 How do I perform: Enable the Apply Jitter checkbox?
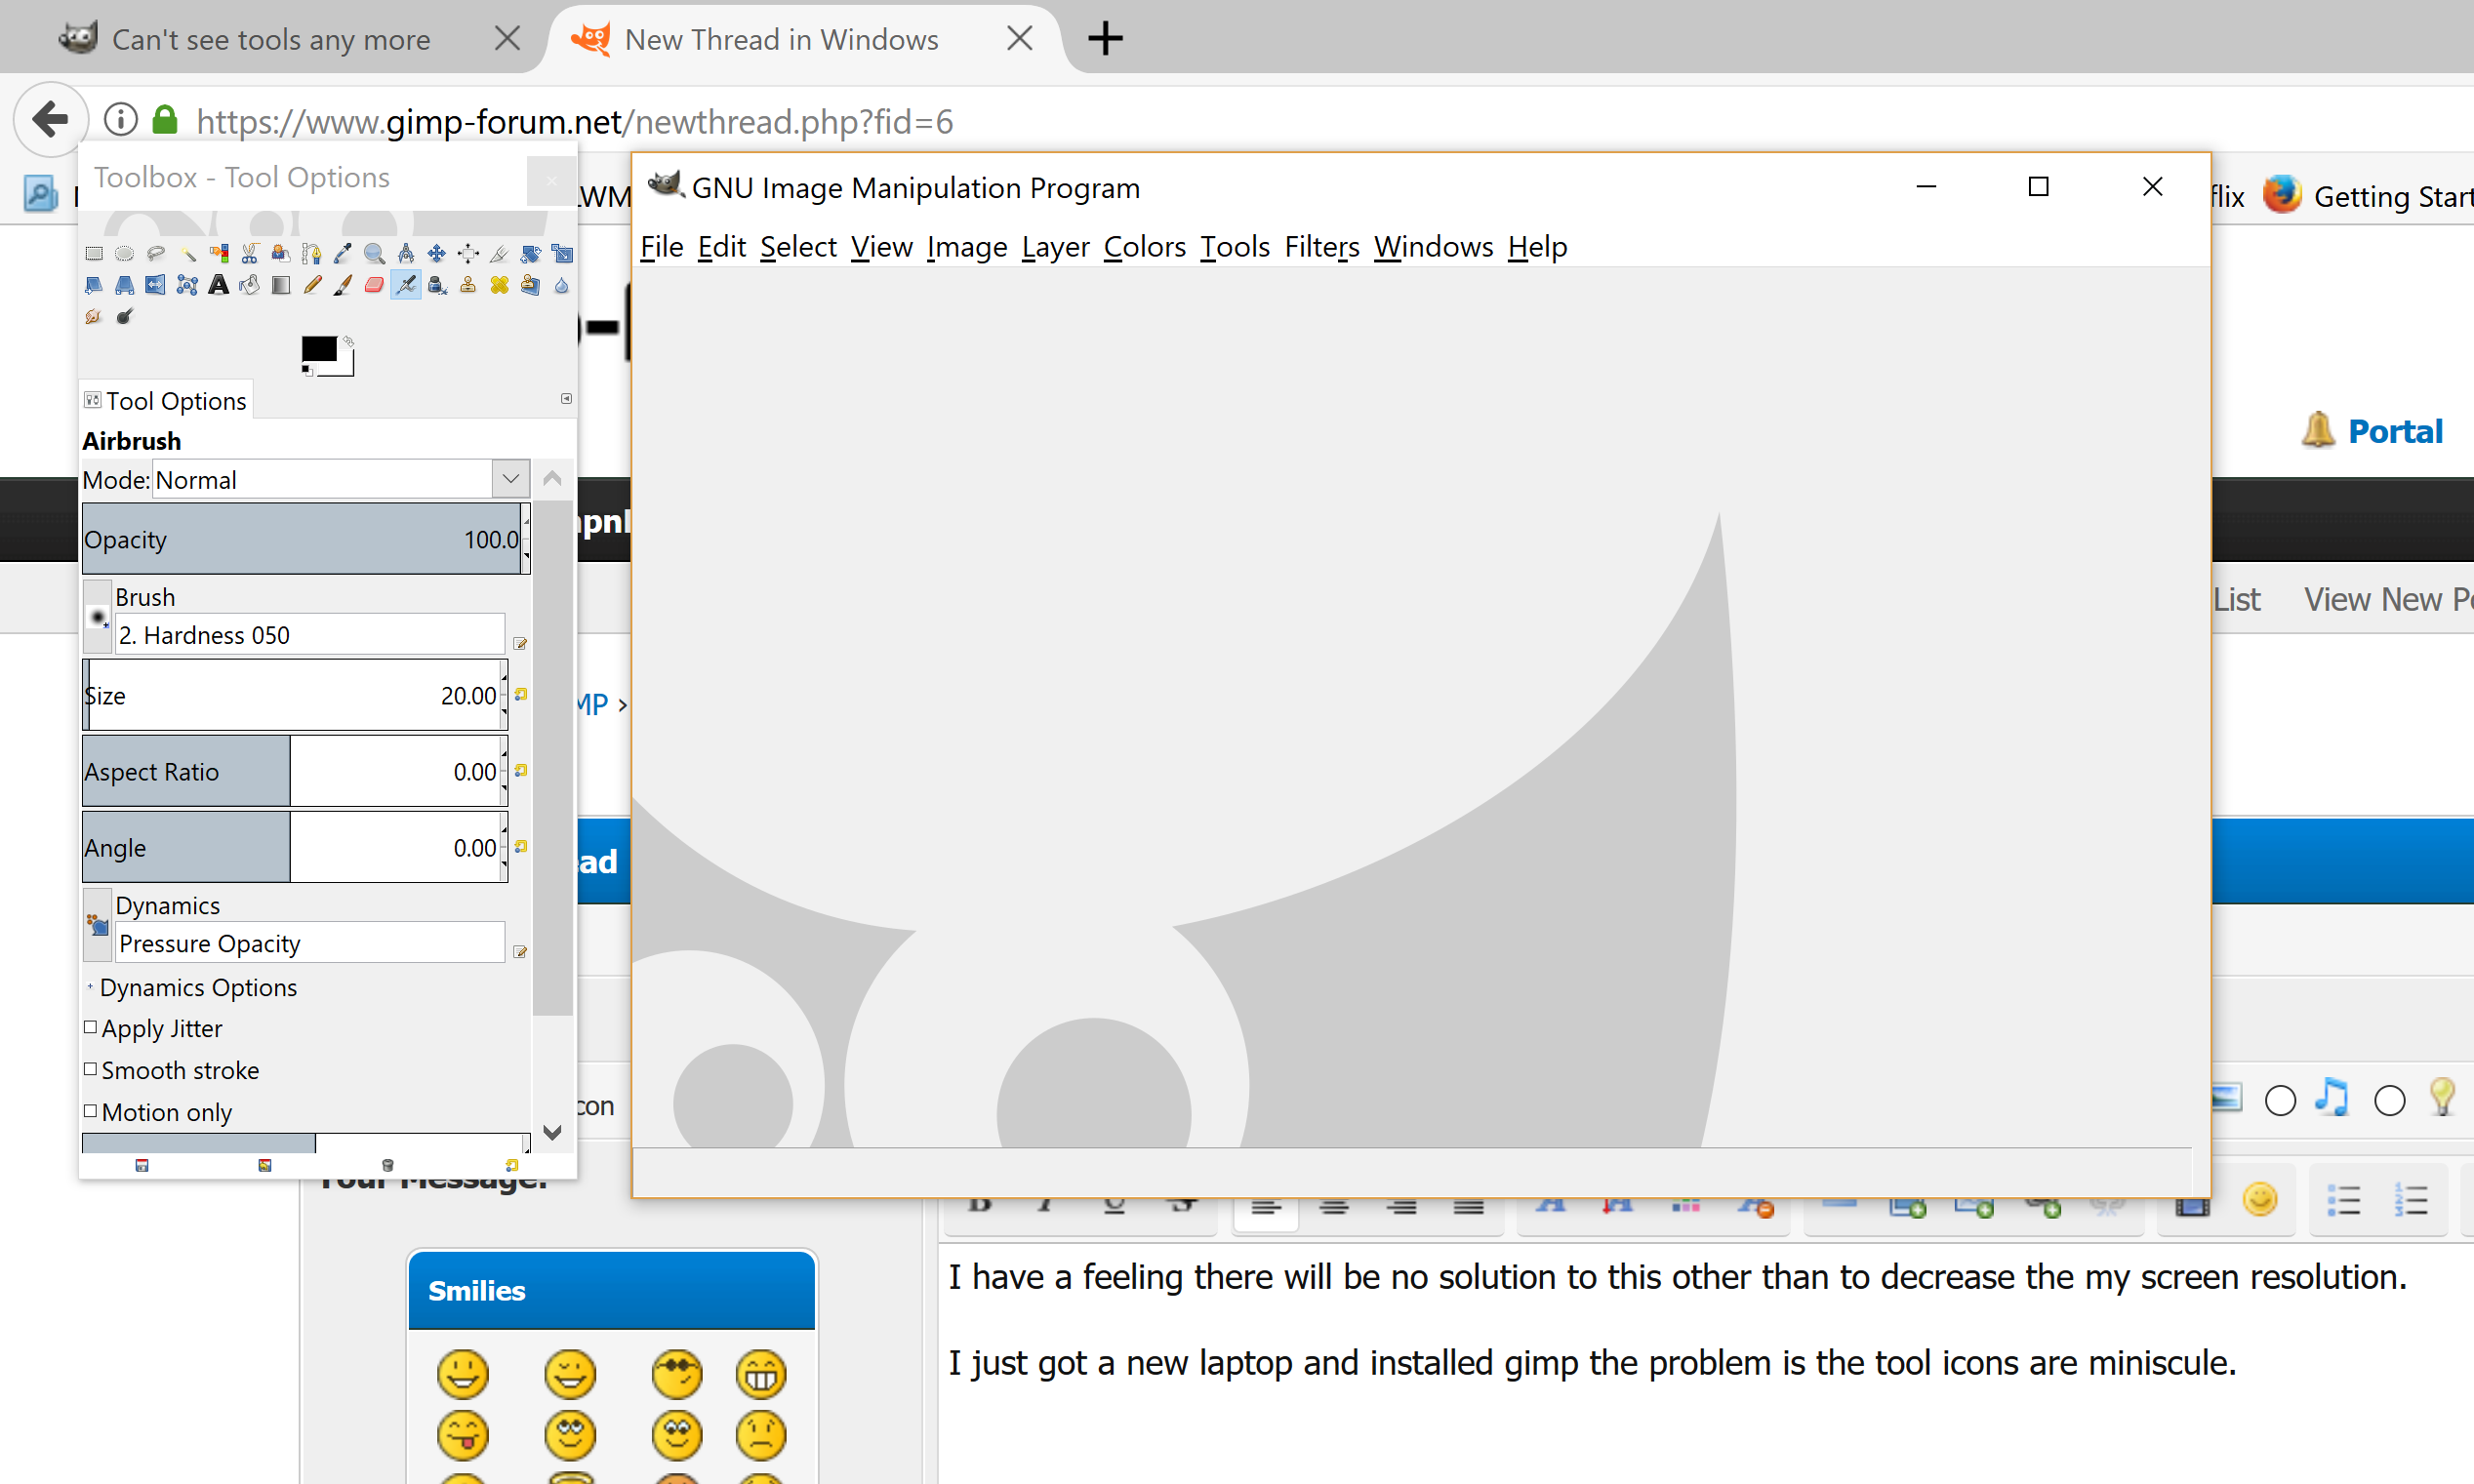pos(91,1027)
